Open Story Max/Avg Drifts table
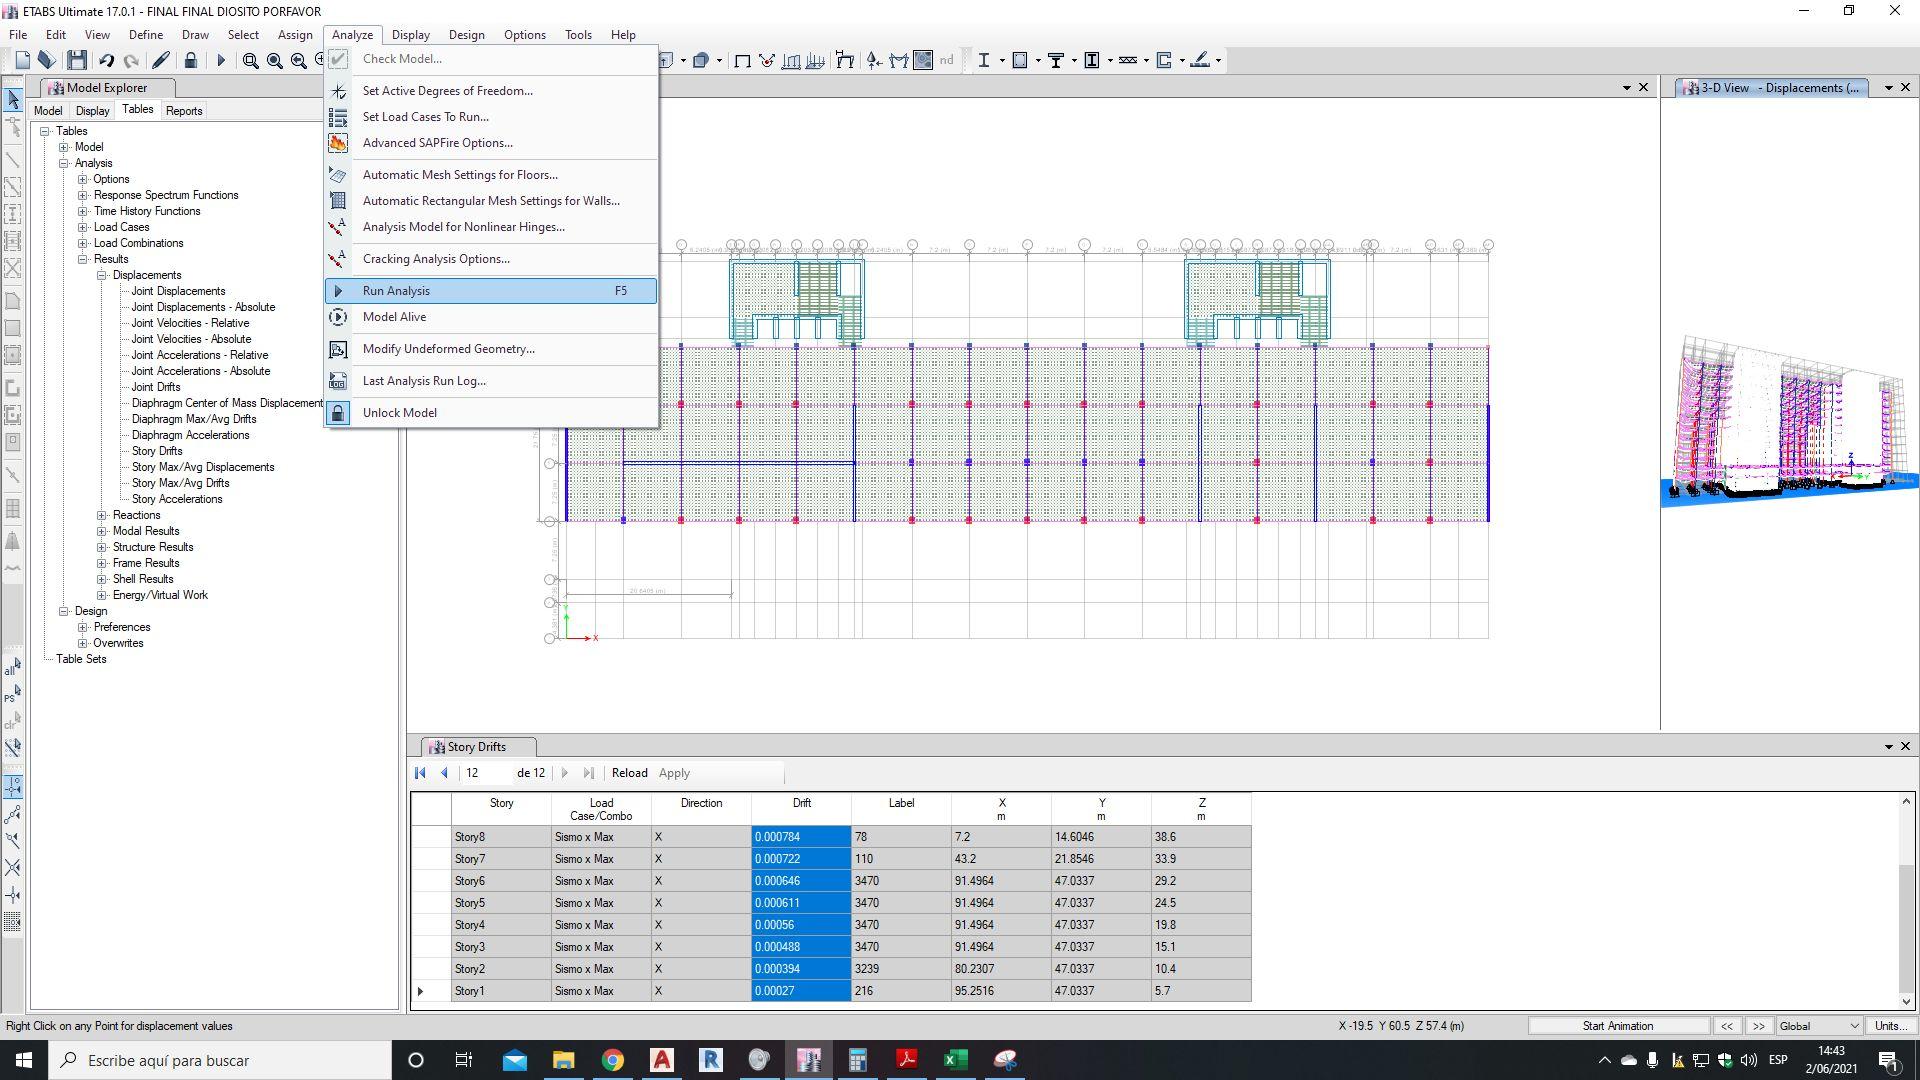1920x1080 pixels. [x=180, y=483]
